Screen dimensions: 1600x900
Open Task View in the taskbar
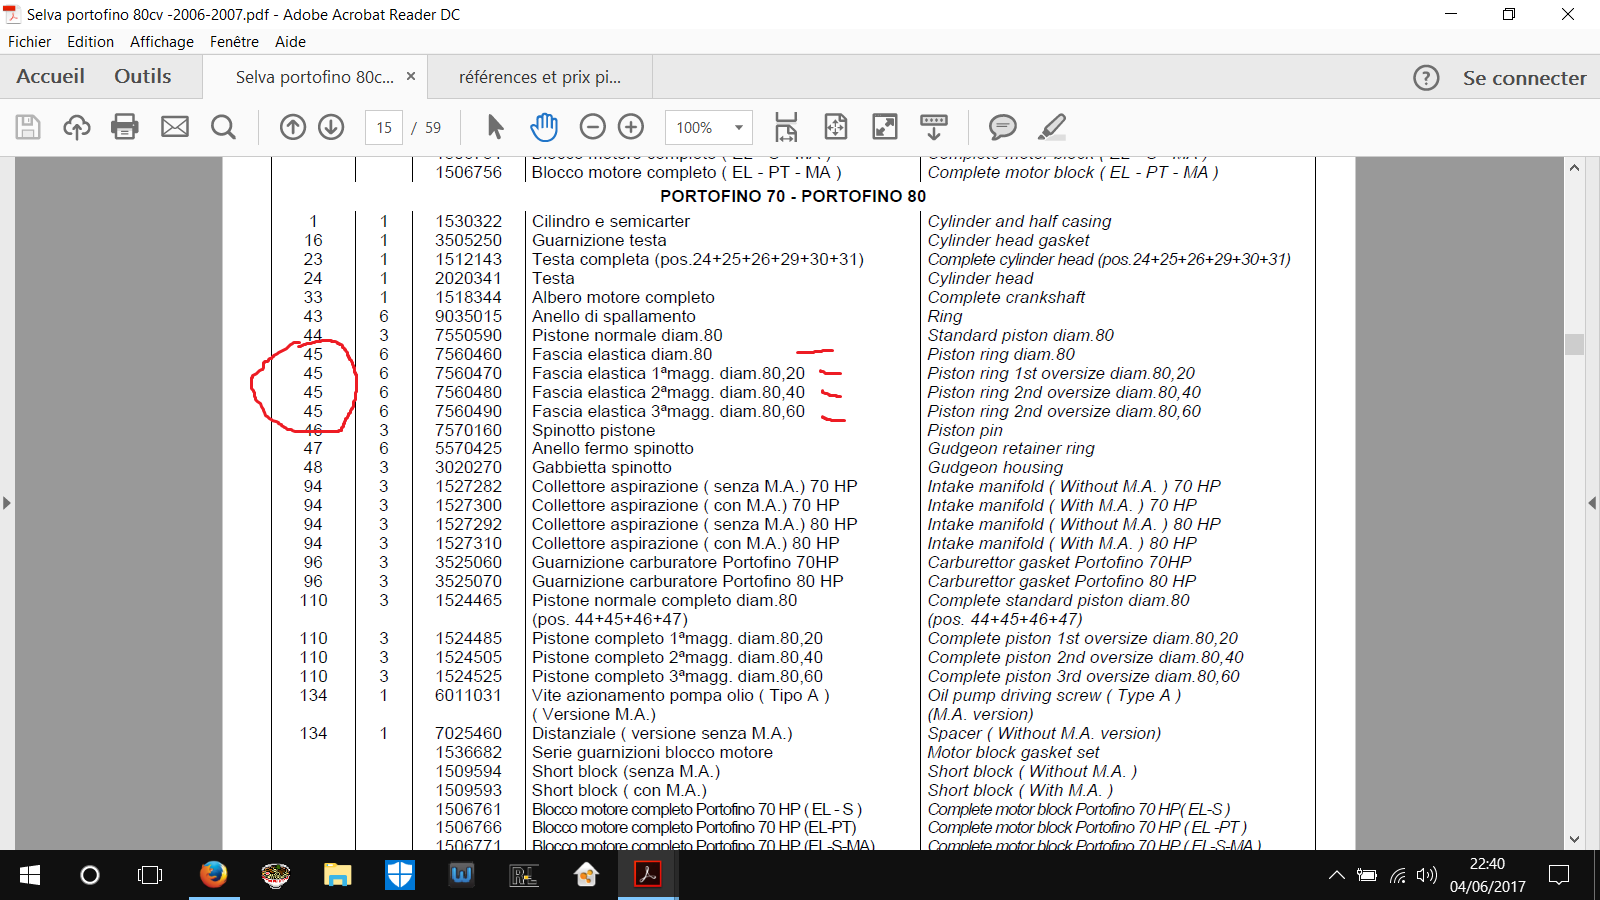coord(150,875)
